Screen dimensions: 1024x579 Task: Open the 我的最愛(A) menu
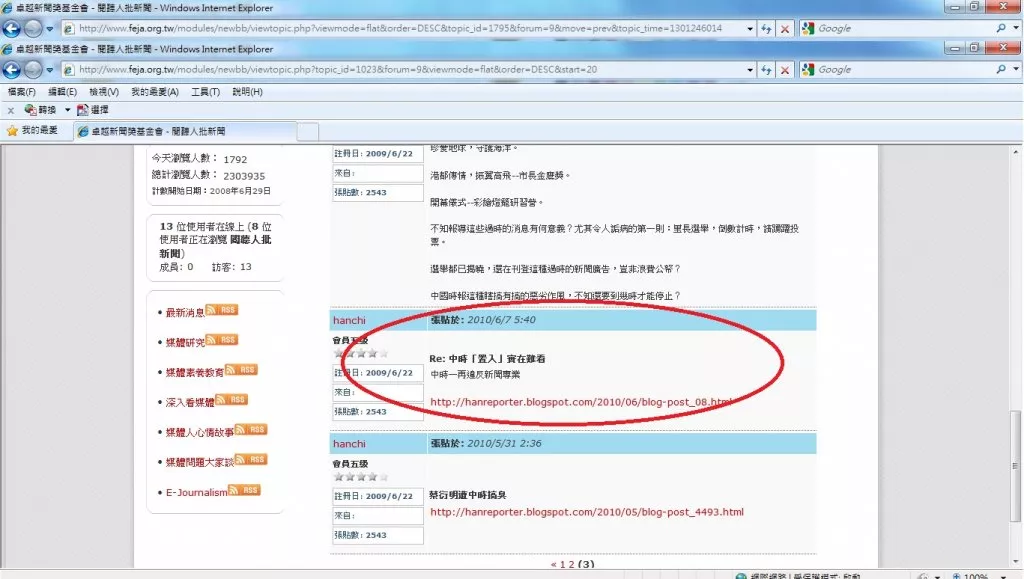155,92
